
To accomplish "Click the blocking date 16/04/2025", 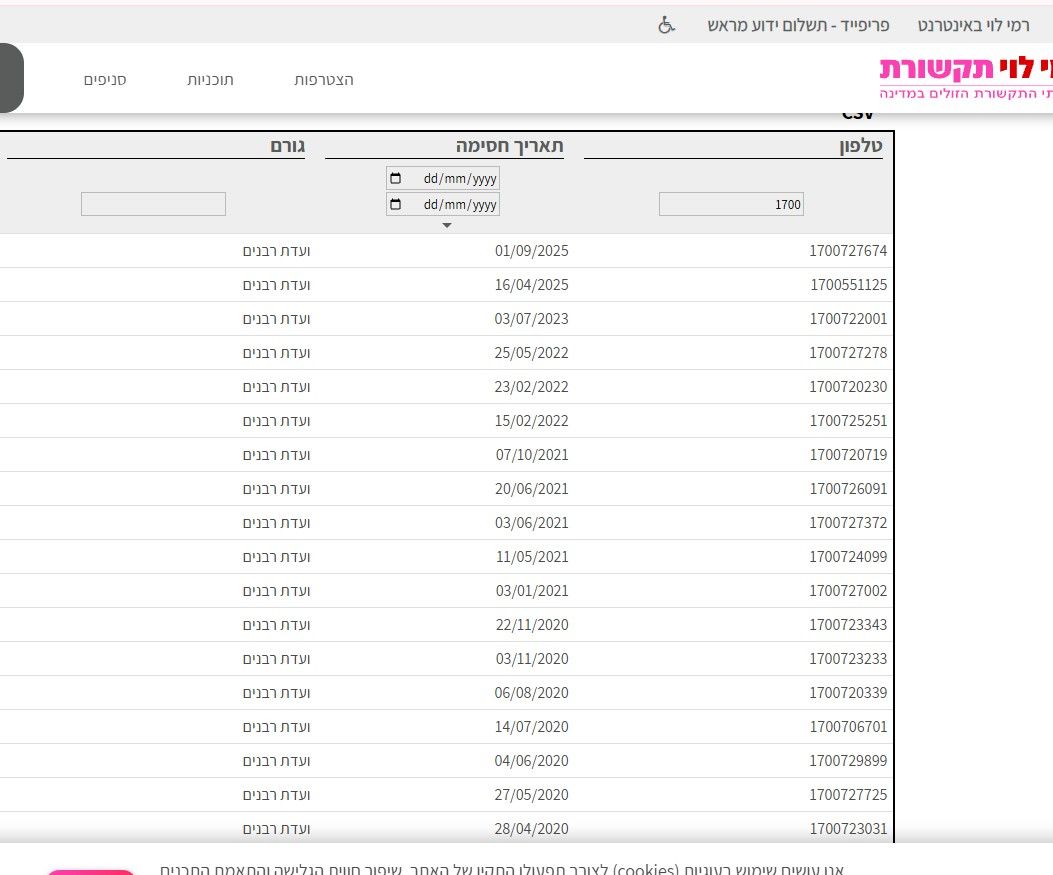I will pos(531,285).
